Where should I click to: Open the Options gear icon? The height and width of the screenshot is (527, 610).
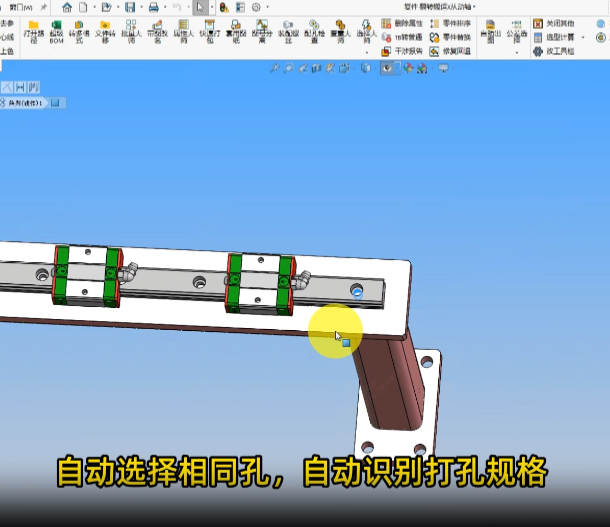[x=256, y=7]
